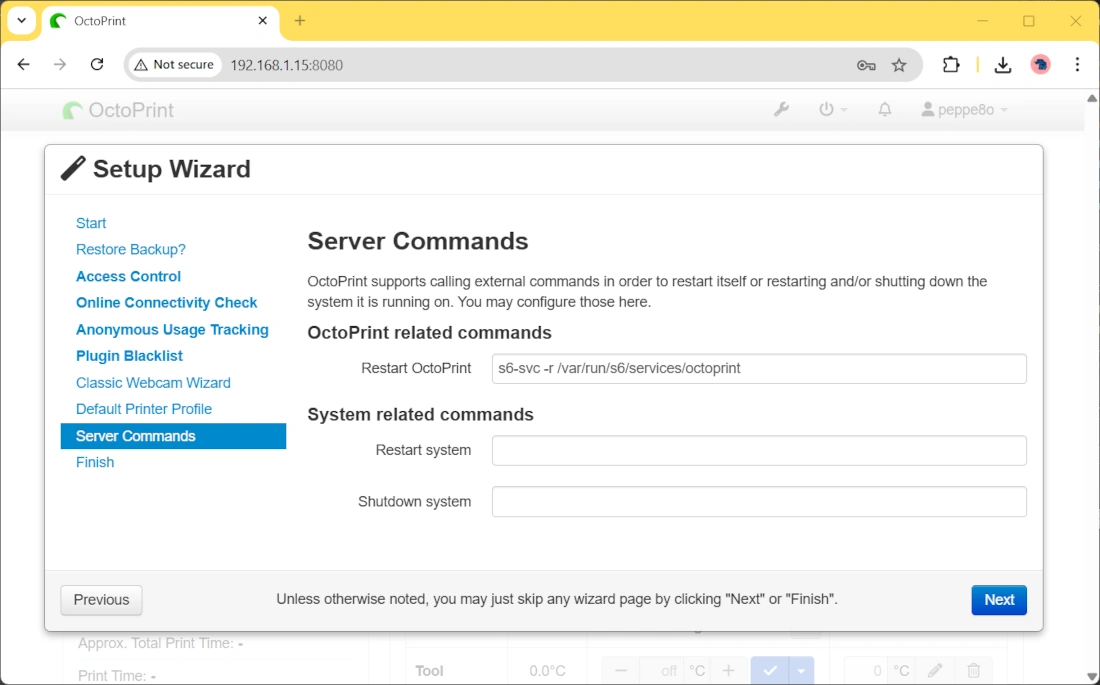Click the "Server Commands" heading text
This screenshot has height=685, width=1100.
pos(417,241)
